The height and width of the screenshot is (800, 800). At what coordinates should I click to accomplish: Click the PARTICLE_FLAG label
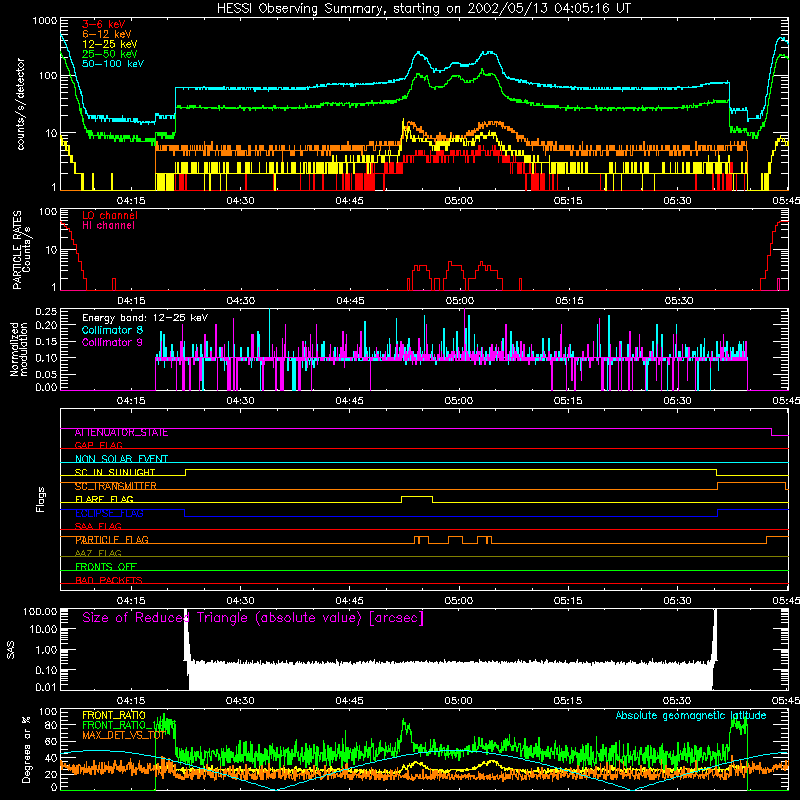coord(112,540)
